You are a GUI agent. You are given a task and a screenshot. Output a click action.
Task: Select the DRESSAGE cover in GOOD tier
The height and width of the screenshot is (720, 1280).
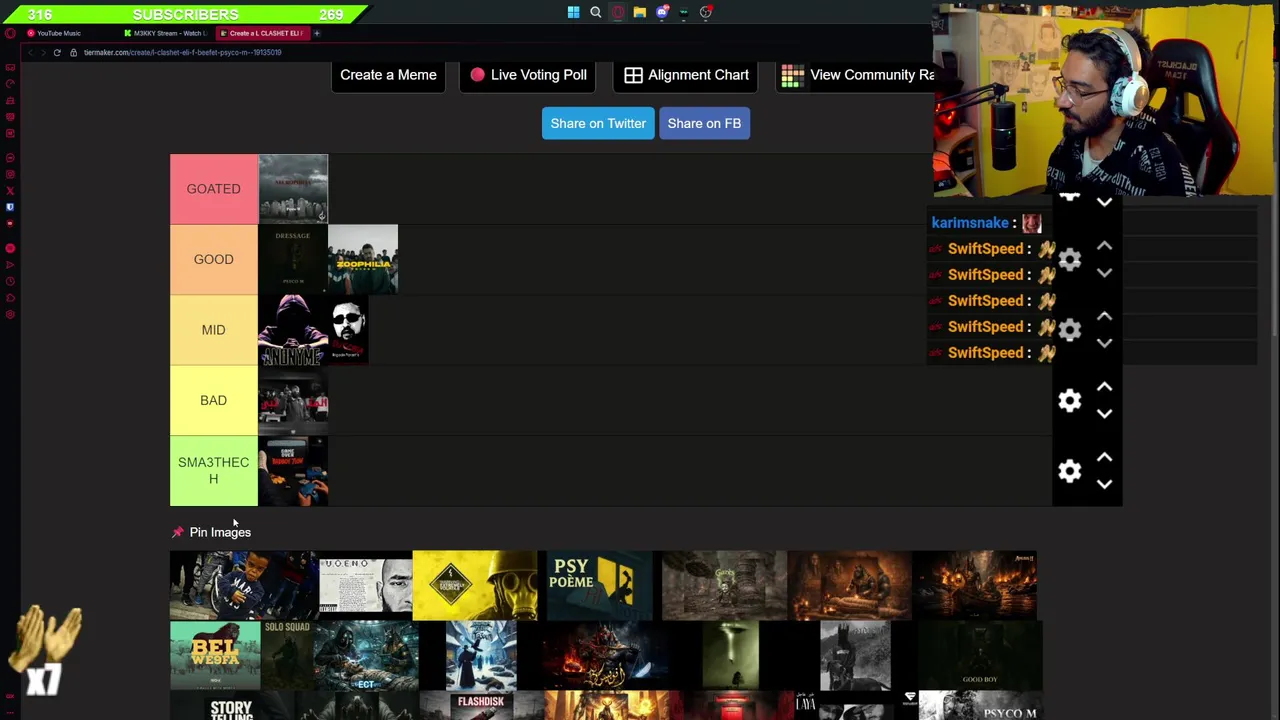point(293,259)
